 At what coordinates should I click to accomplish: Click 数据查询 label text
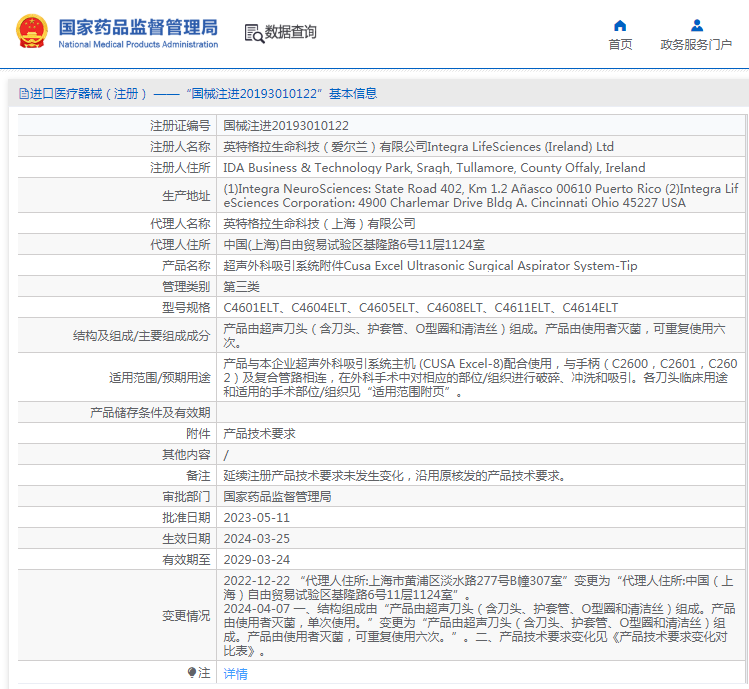coord(290,32)
